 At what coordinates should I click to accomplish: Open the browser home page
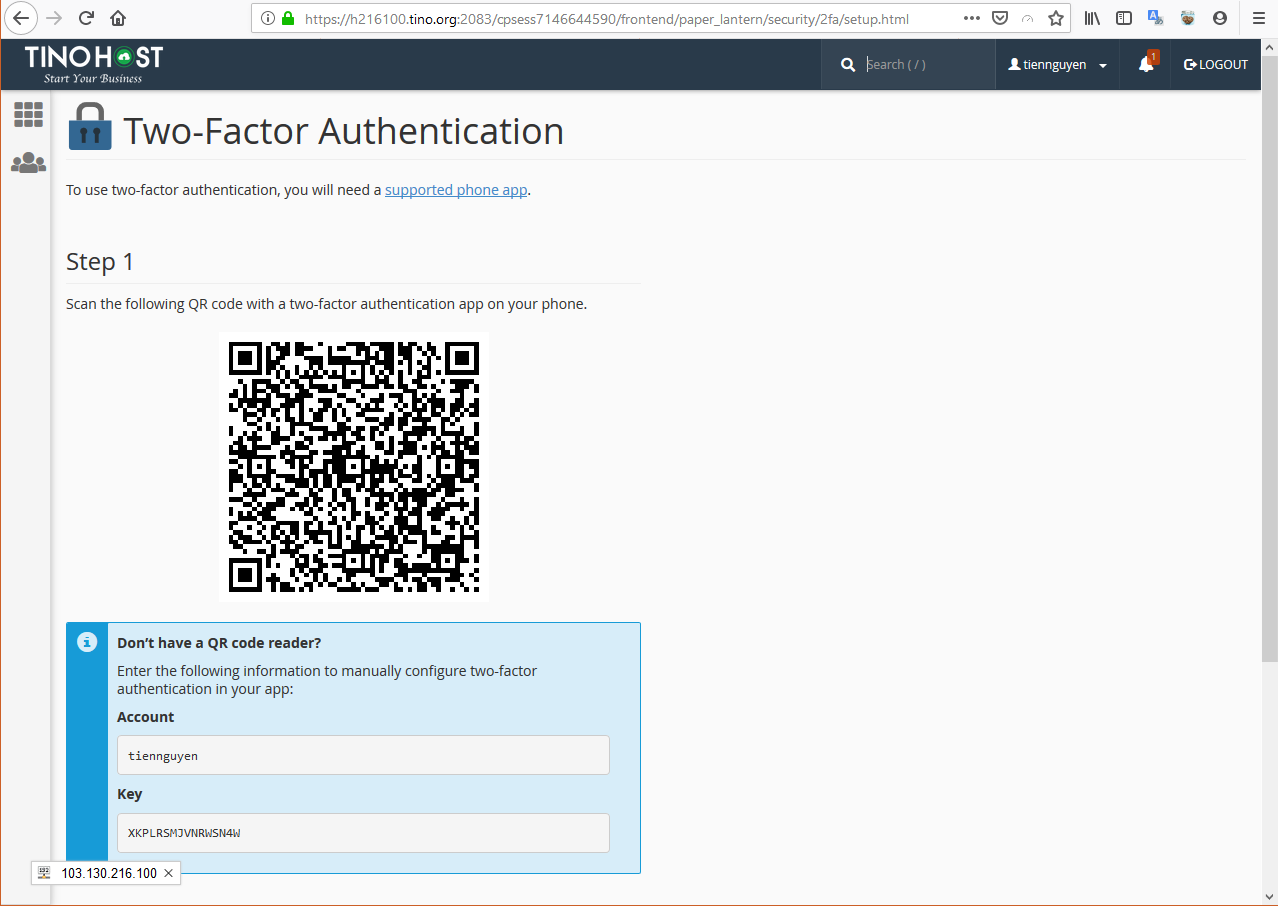[118, 18]
